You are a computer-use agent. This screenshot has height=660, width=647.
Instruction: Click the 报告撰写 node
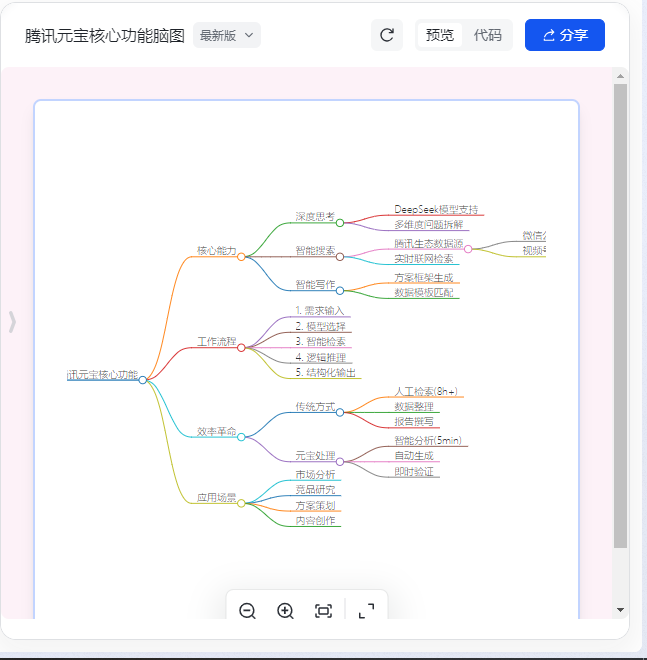tap(414, 422)
